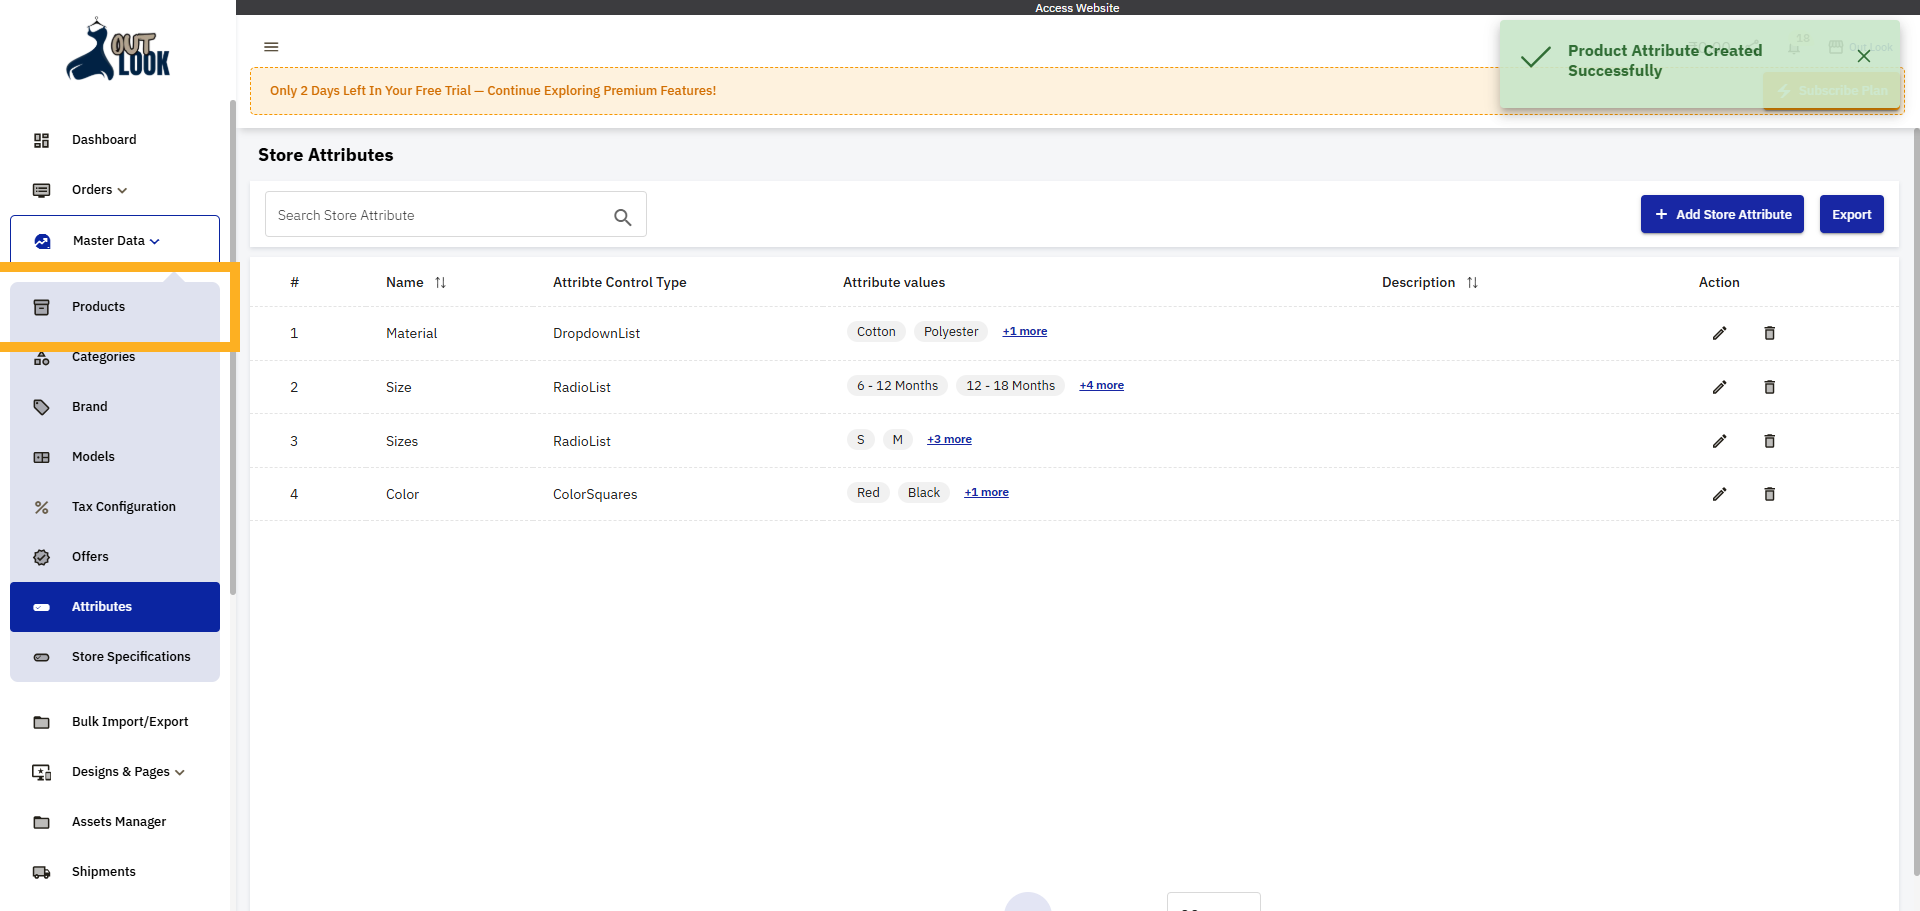
Task: Select the Categories icon in sidebar
Action: (41, 357)
